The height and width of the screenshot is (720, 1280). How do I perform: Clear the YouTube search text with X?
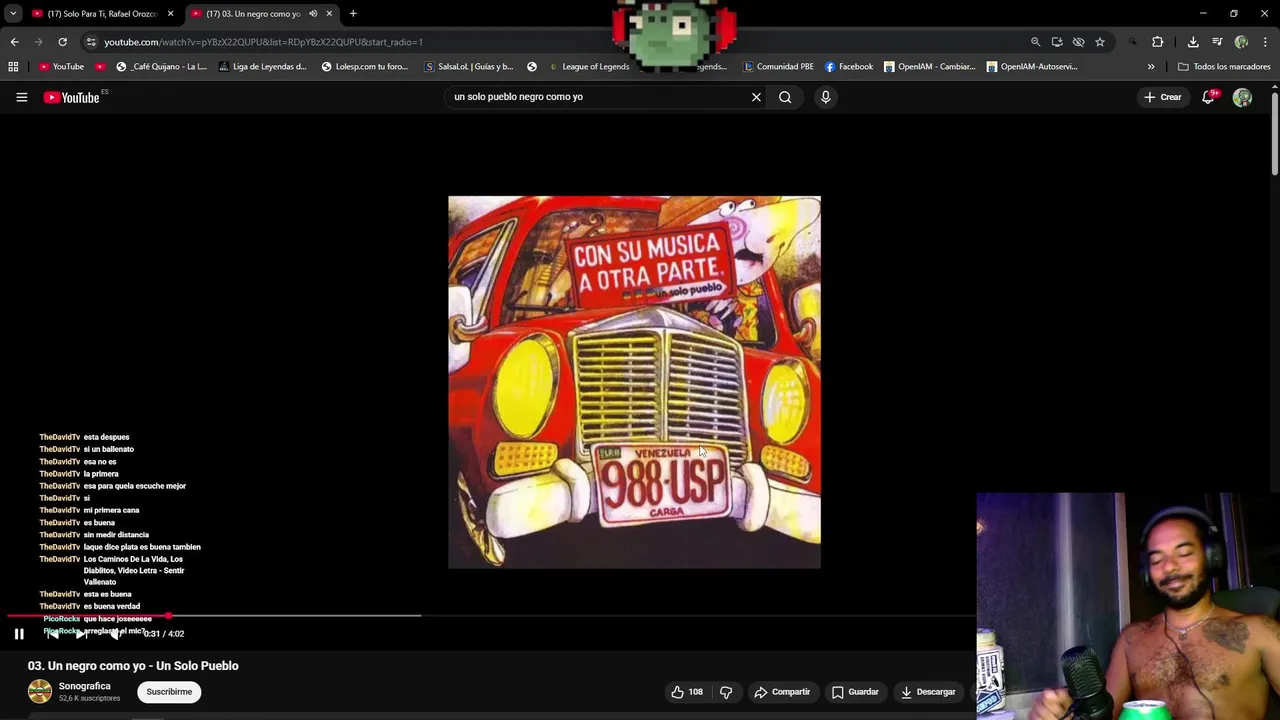756,97
